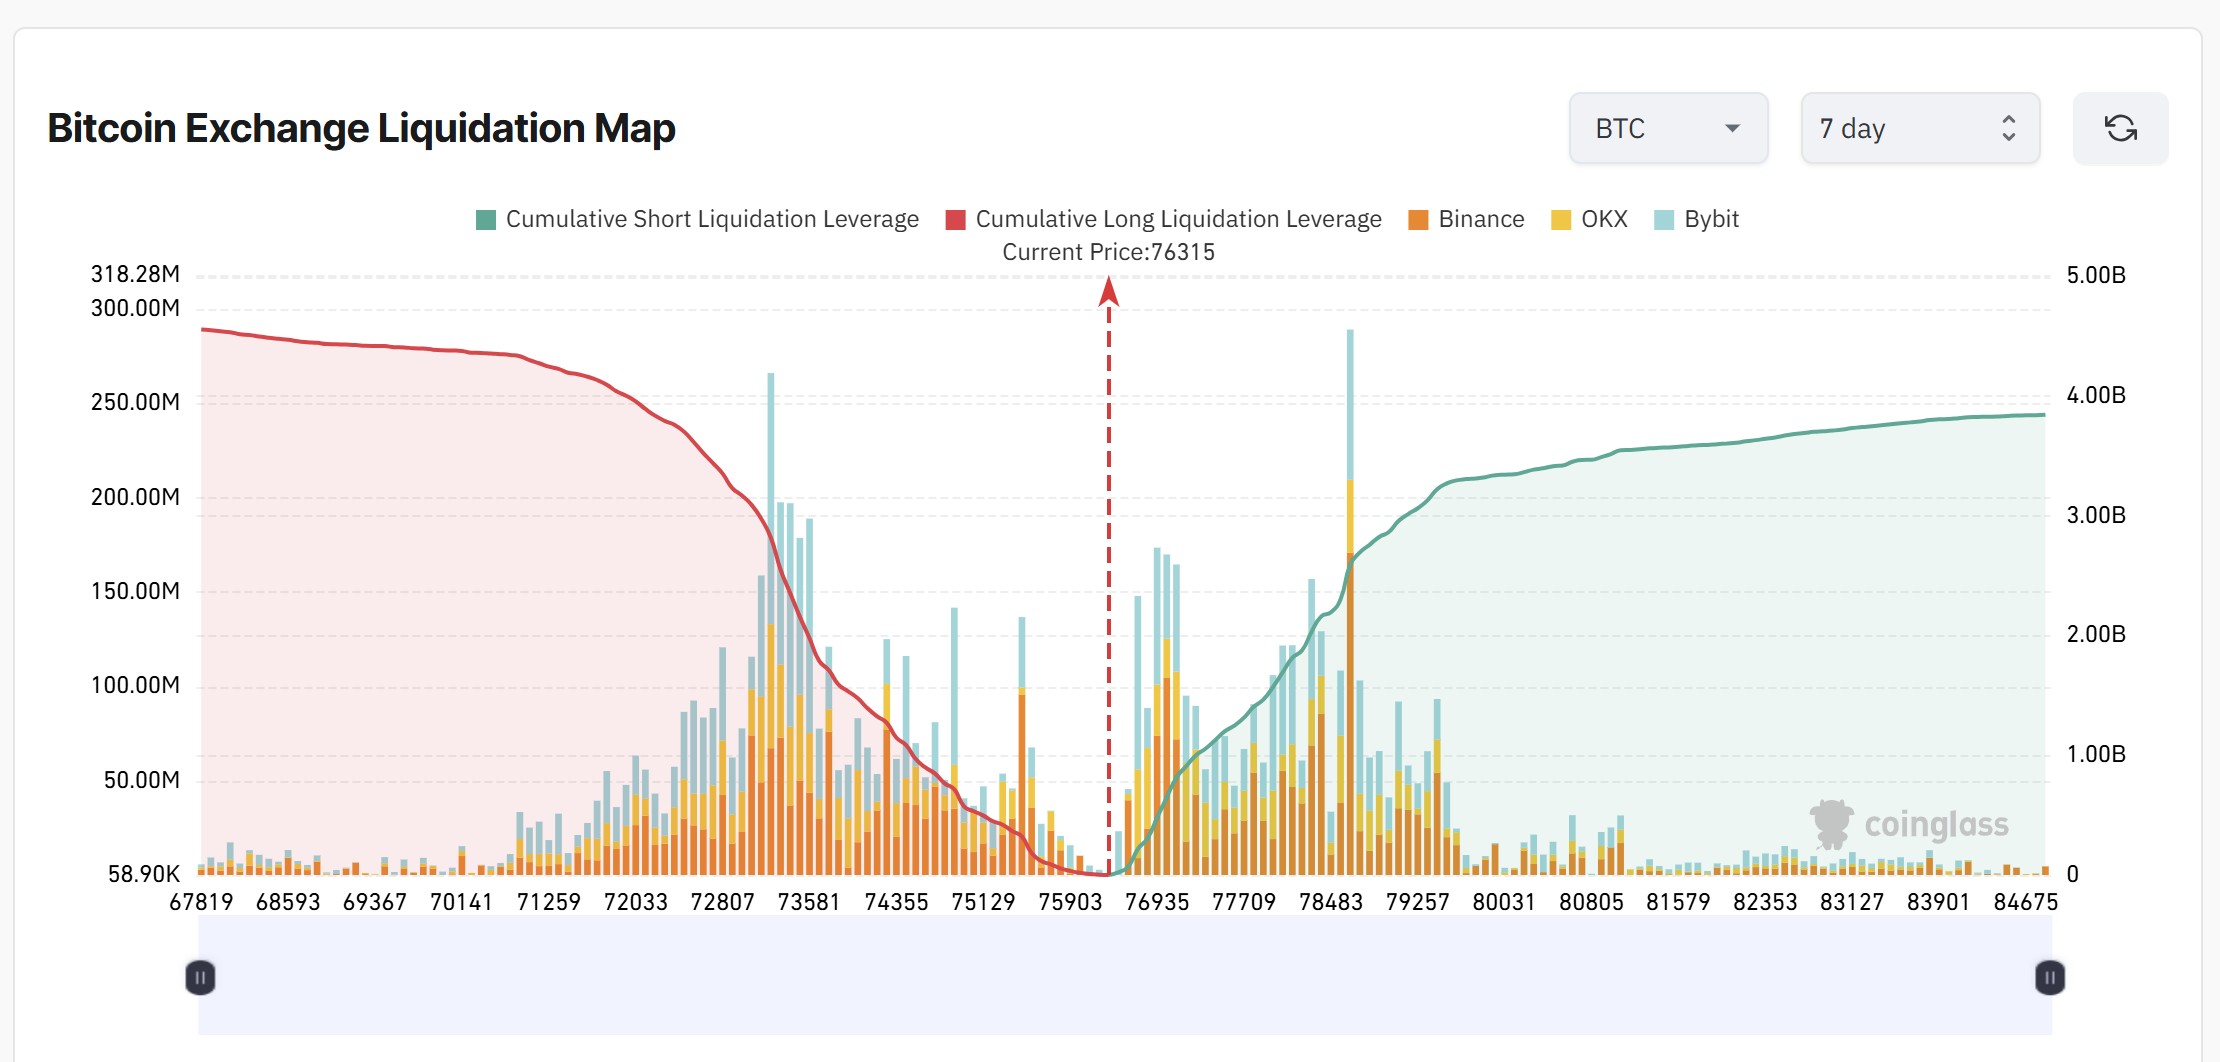Click the coinglass watermark logo

1909,824
